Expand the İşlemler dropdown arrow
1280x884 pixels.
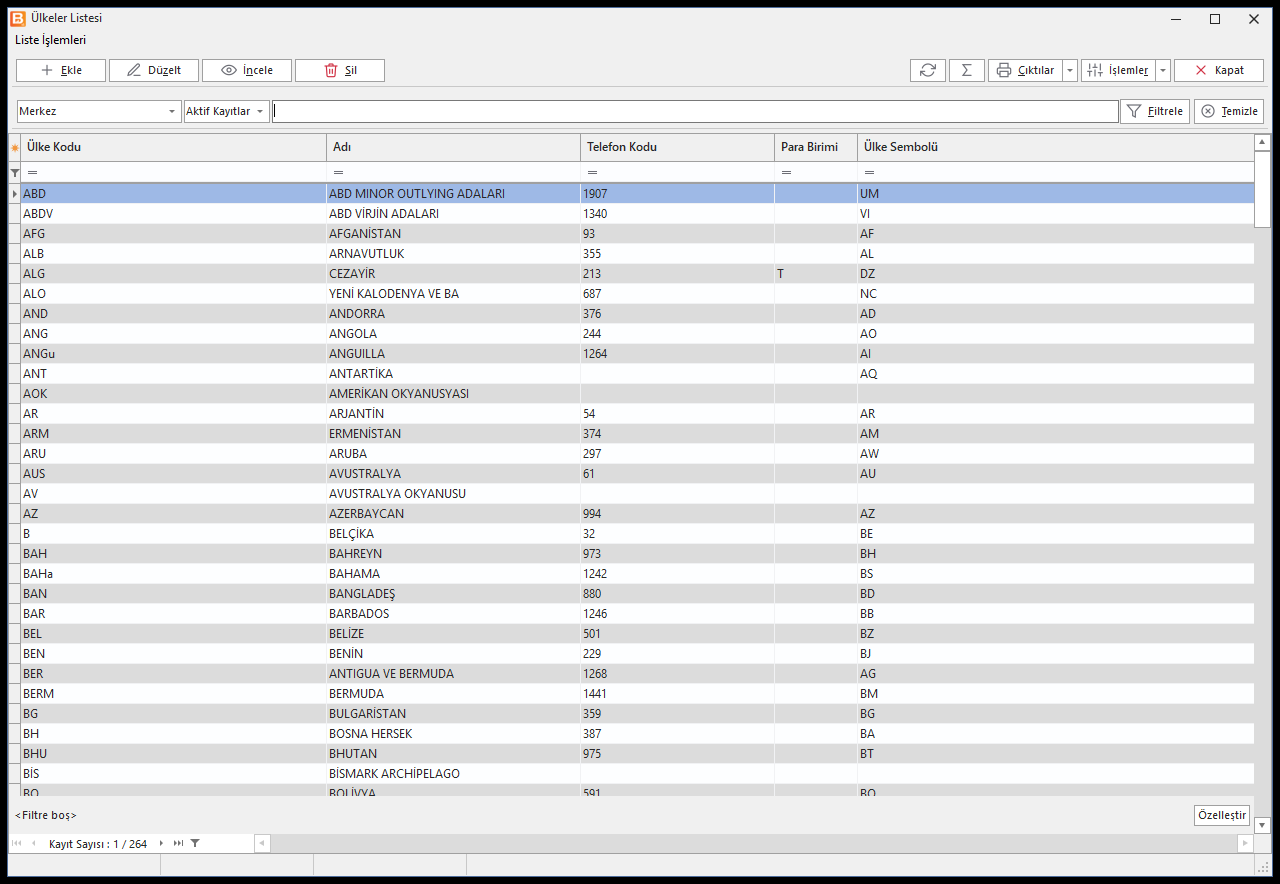click(1163, 70)
